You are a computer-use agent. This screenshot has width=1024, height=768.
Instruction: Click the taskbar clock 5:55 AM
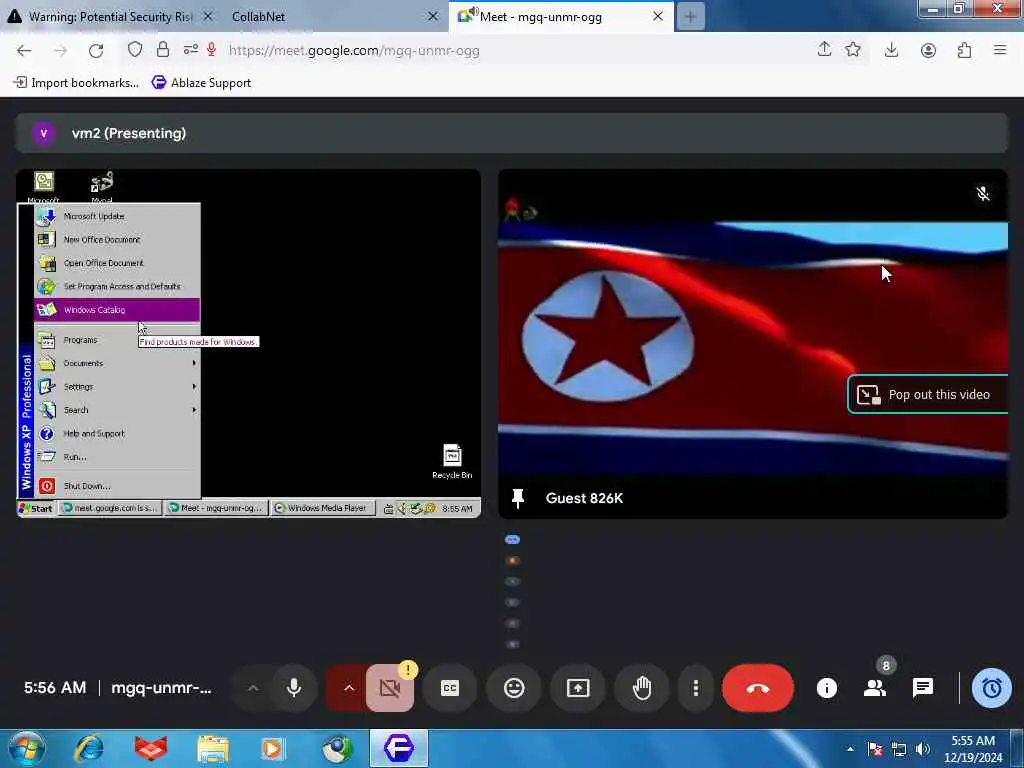973,749
